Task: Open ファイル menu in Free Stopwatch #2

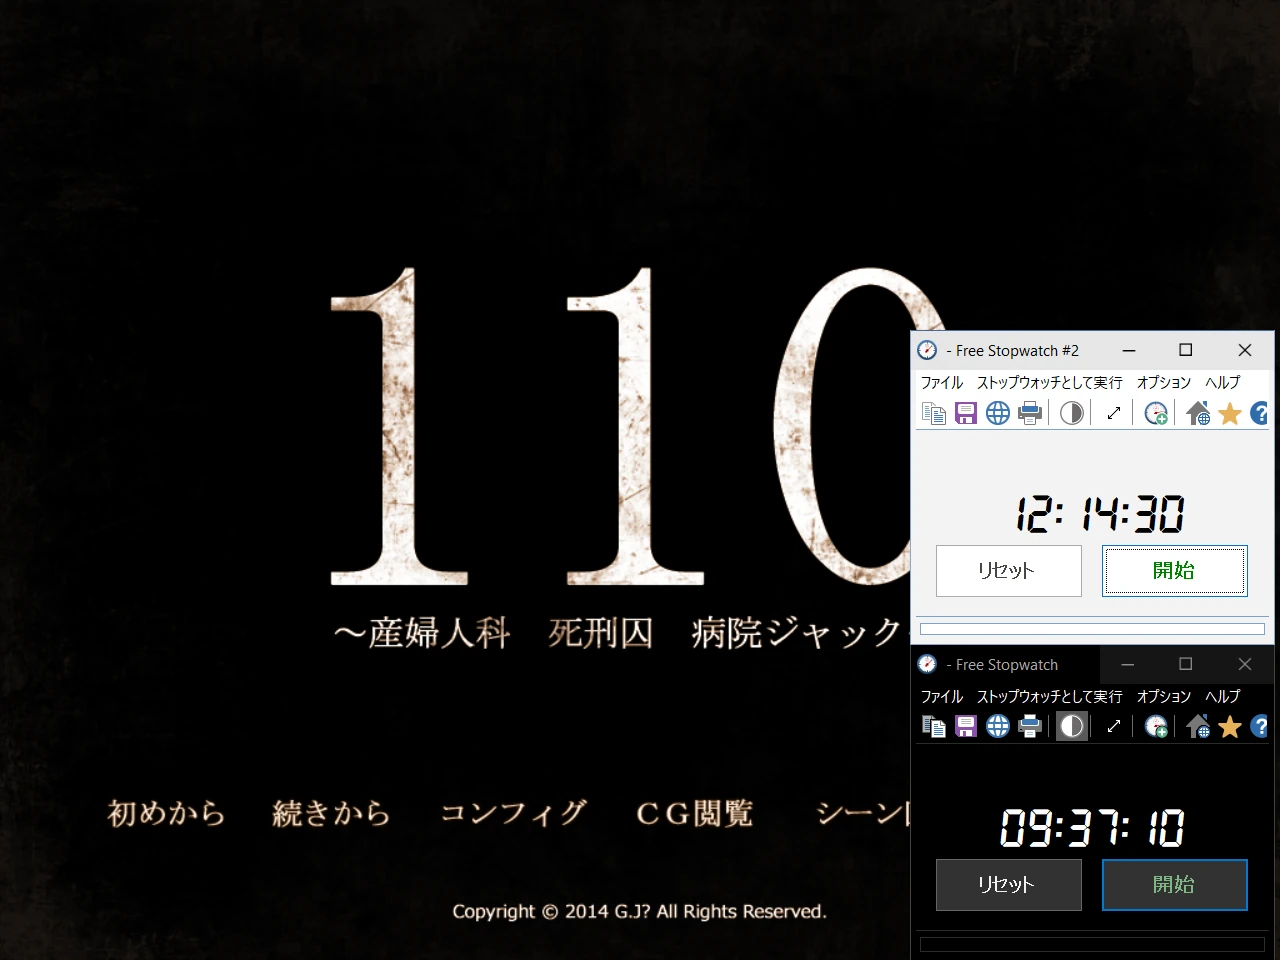Action: [x=941, y=383]
